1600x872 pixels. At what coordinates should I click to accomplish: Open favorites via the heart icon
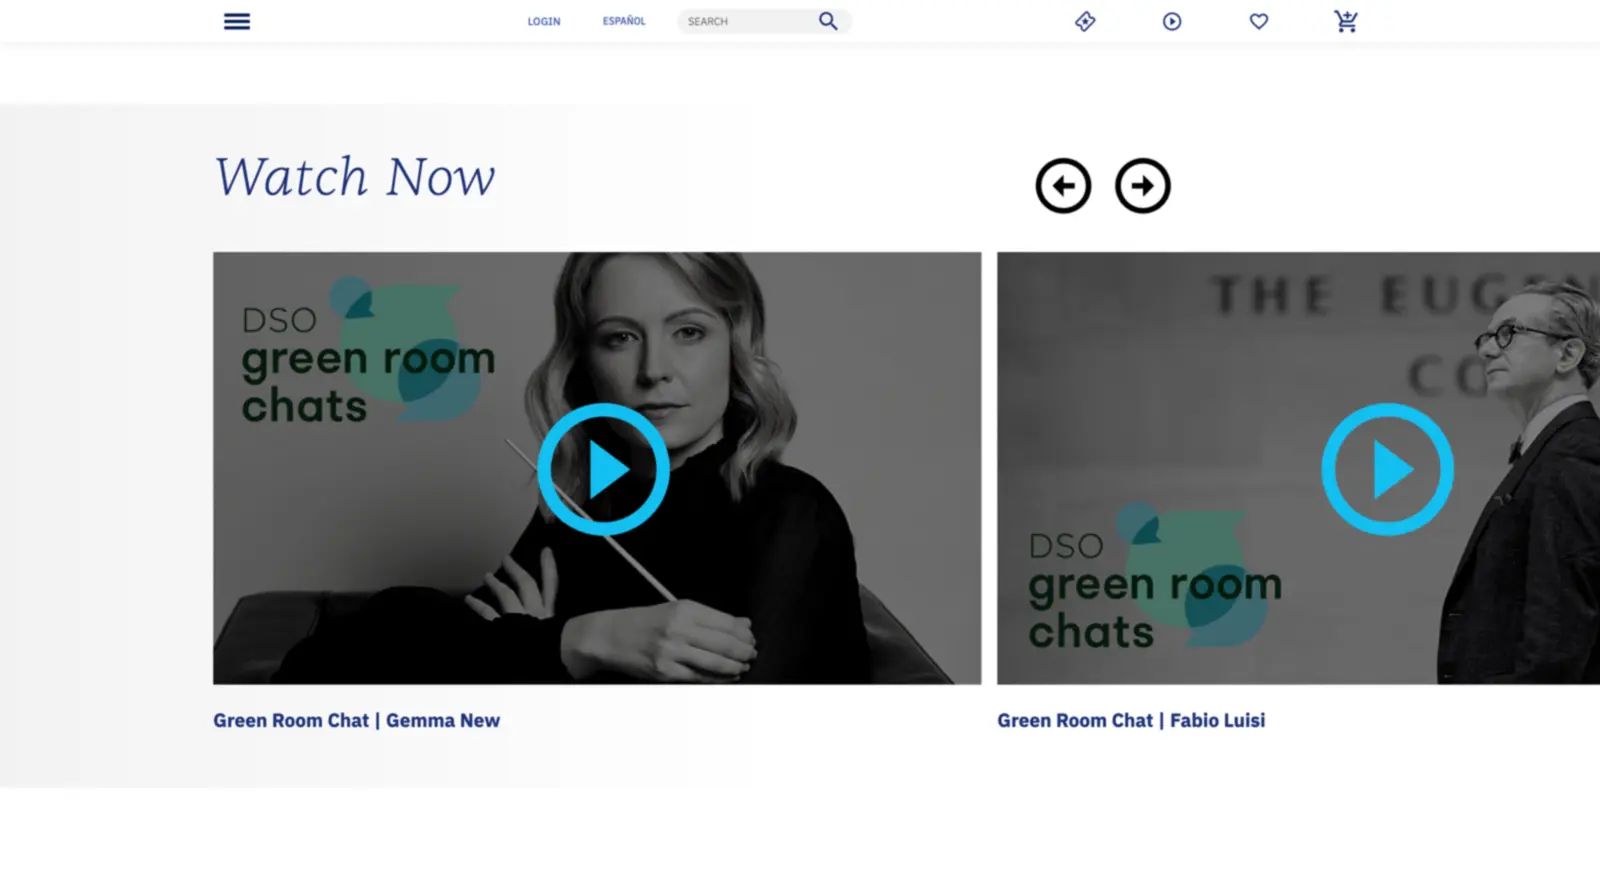click(1259, 21)
